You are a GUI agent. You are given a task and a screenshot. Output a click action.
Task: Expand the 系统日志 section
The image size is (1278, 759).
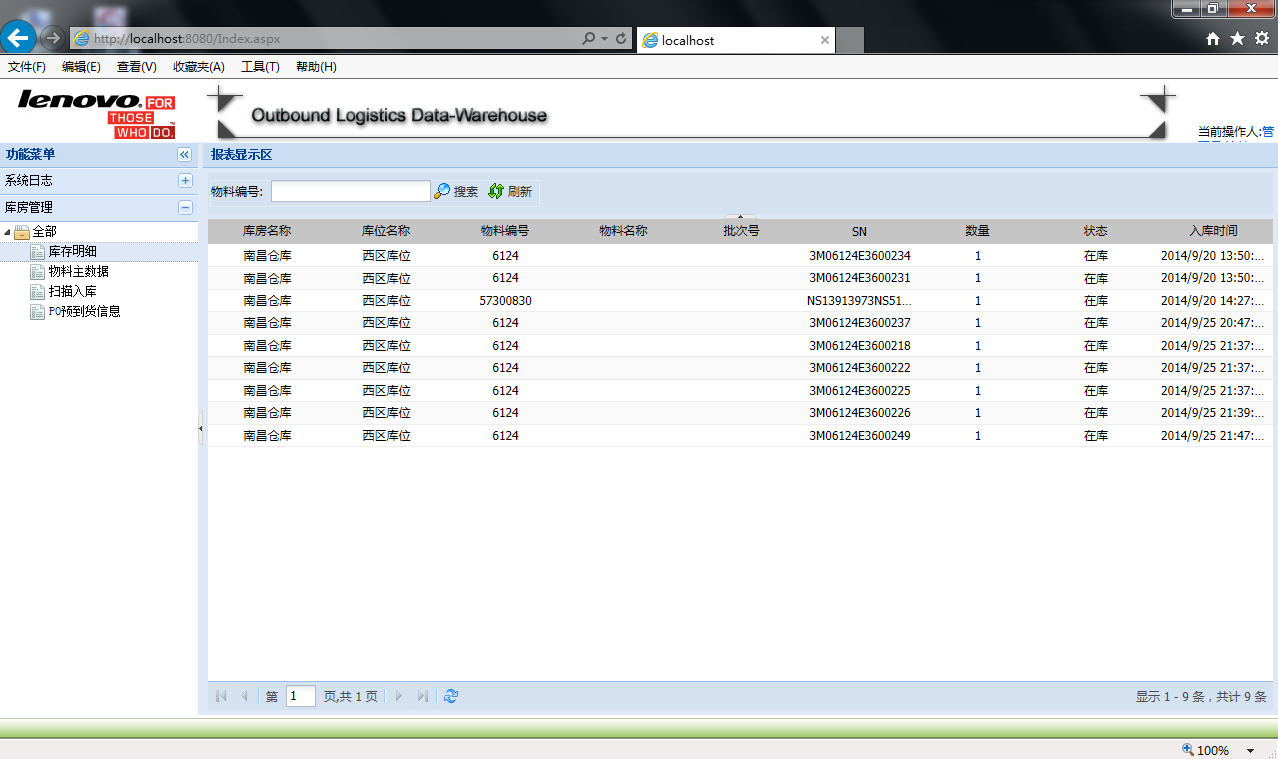tap(185, 181)
